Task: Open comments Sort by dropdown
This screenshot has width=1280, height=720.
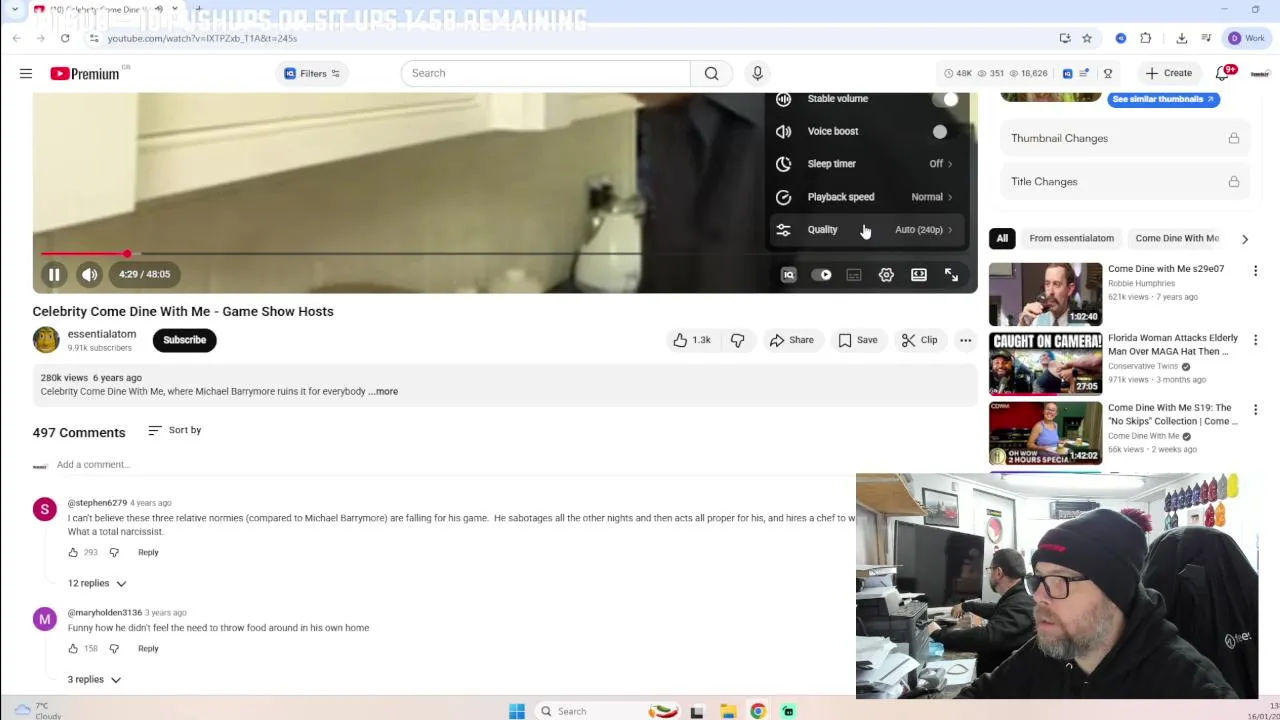Action: [175, 430]
